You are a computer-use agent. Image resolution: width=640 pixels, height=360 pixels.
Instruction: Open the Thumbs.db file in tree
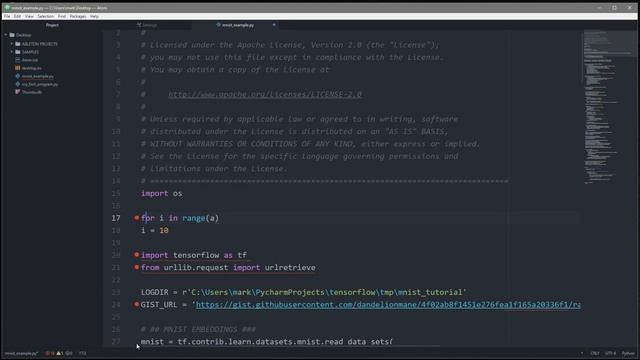(x=32, y=92)
